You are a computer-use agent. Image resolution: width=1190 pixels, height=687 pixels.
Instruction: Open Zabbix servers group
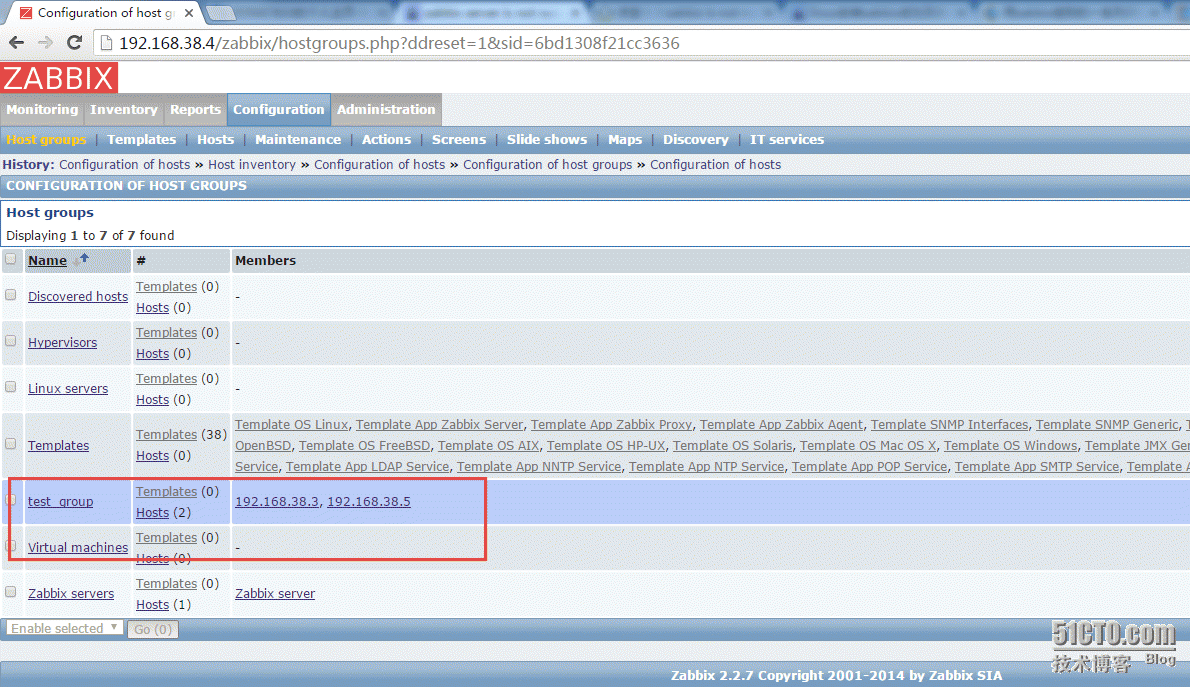(x=71, y=594)
